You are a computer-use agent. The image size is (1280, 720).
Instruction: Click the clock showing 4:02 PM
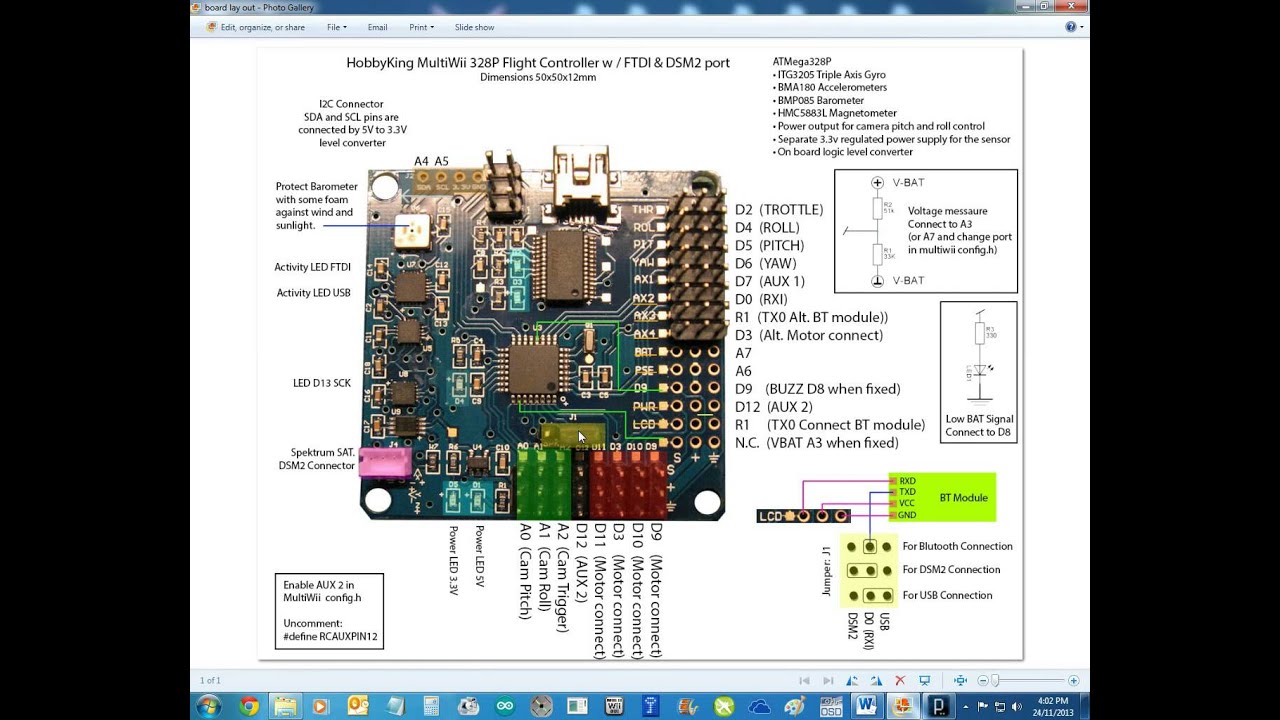click(x=1053, y=706)
